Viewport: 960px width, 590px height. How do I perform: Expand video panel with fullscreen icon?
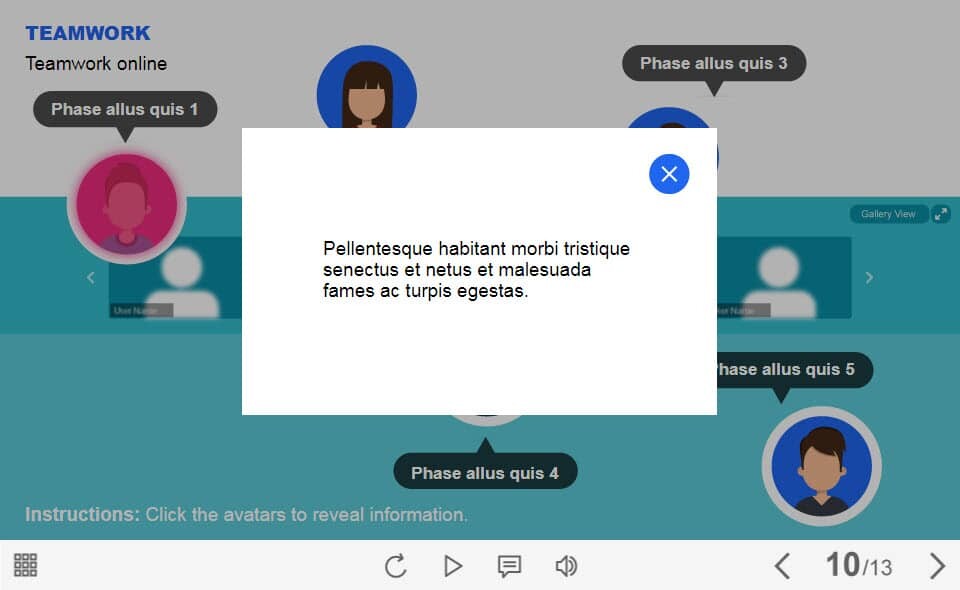tap(941, 214)
